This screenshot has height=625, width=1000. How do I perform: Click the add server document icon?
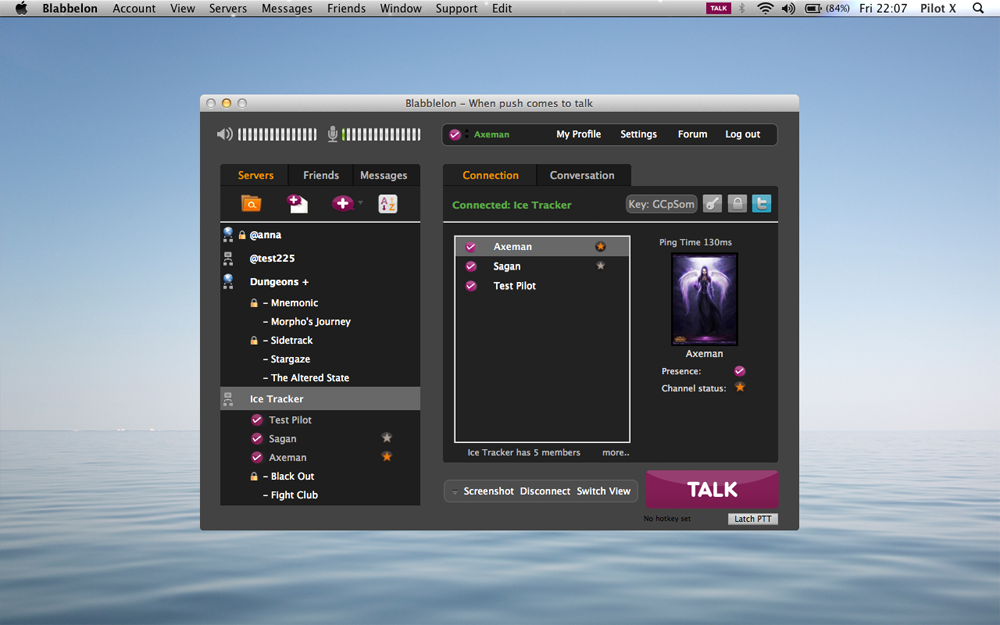[297, 204]
